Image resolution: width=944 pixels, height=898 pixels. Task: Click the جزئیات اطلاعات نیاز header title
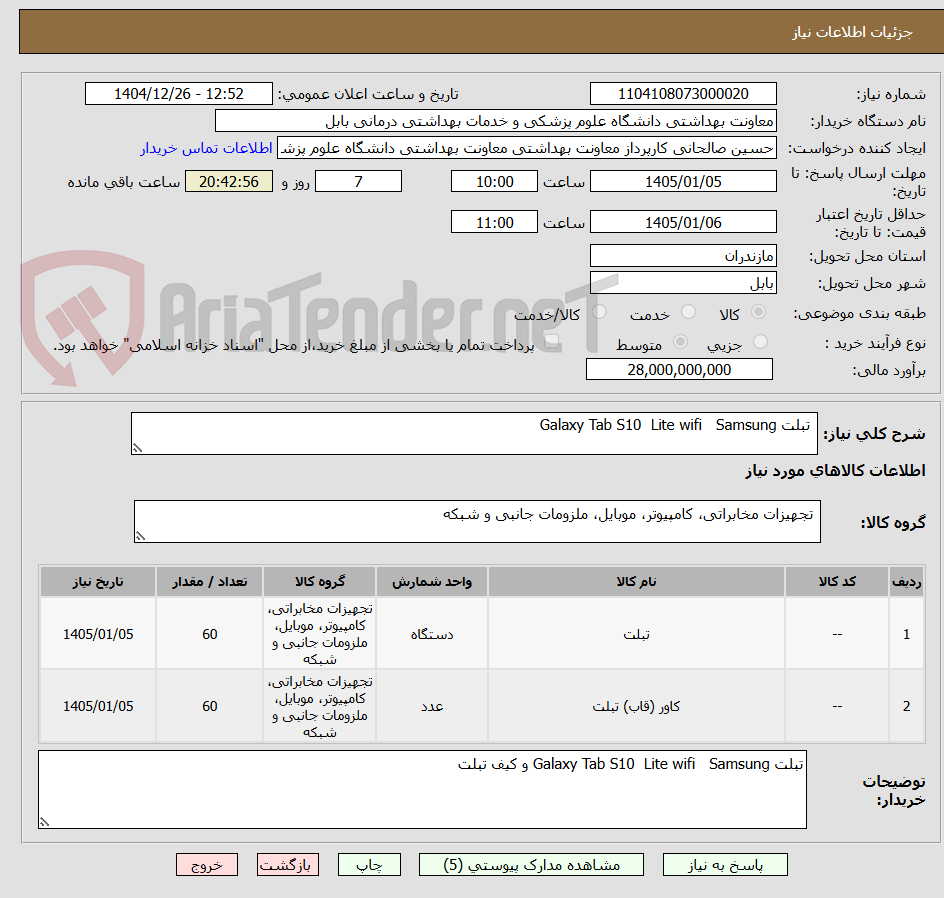pyautogui.click(x=852, y=32)
